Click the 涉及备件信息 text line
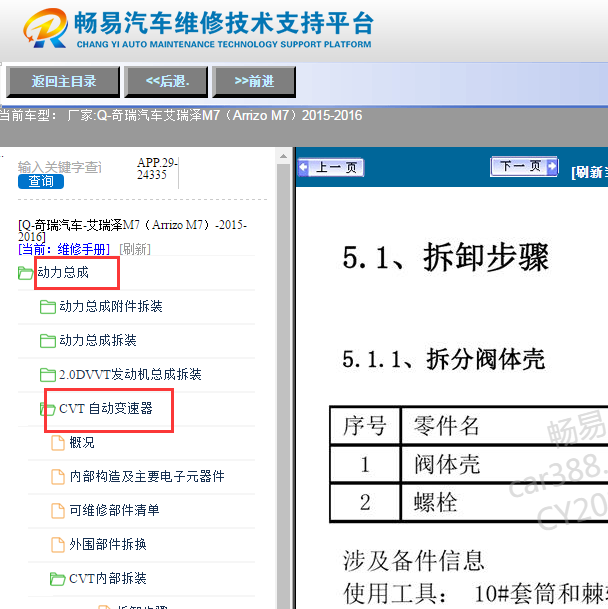 (x=413, y=561)
